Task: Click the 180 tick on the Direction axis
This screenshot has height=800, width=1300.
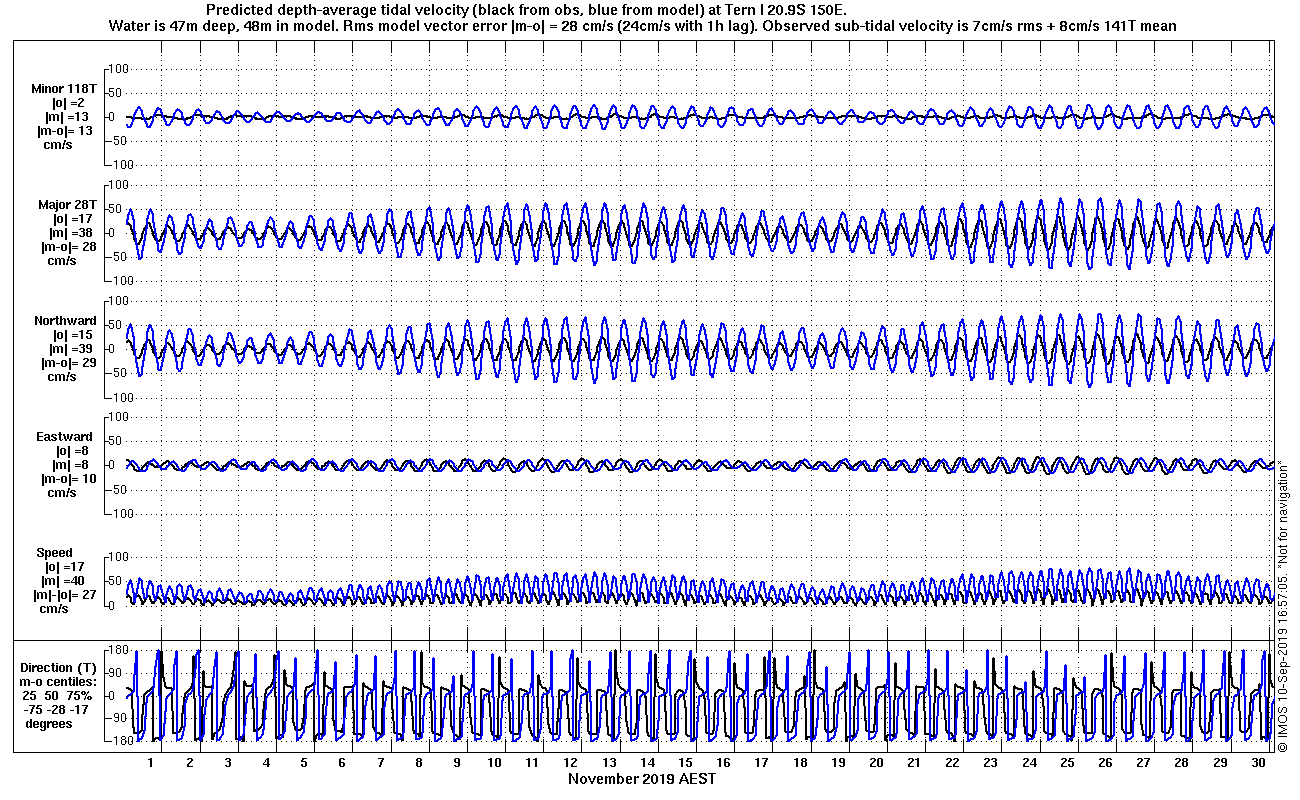Action: tap(118, 651)
